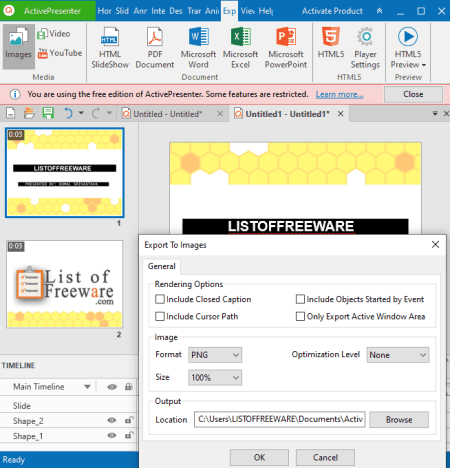
Task: Open the image Format dropdown
Action: pos(215,355)
